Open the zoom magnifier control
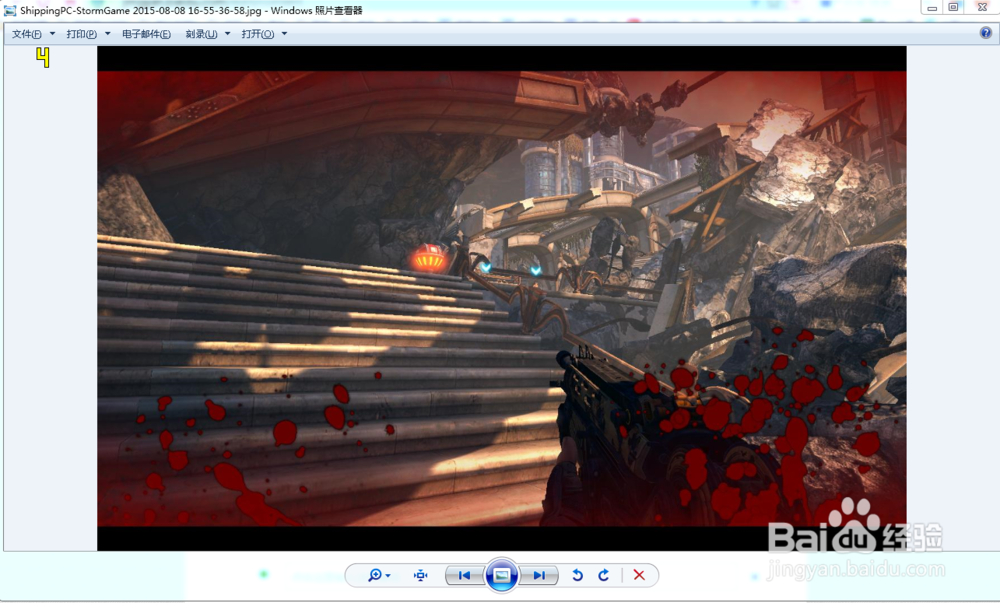The height and width of the screenshot is (603, 1000). [375, 575]
